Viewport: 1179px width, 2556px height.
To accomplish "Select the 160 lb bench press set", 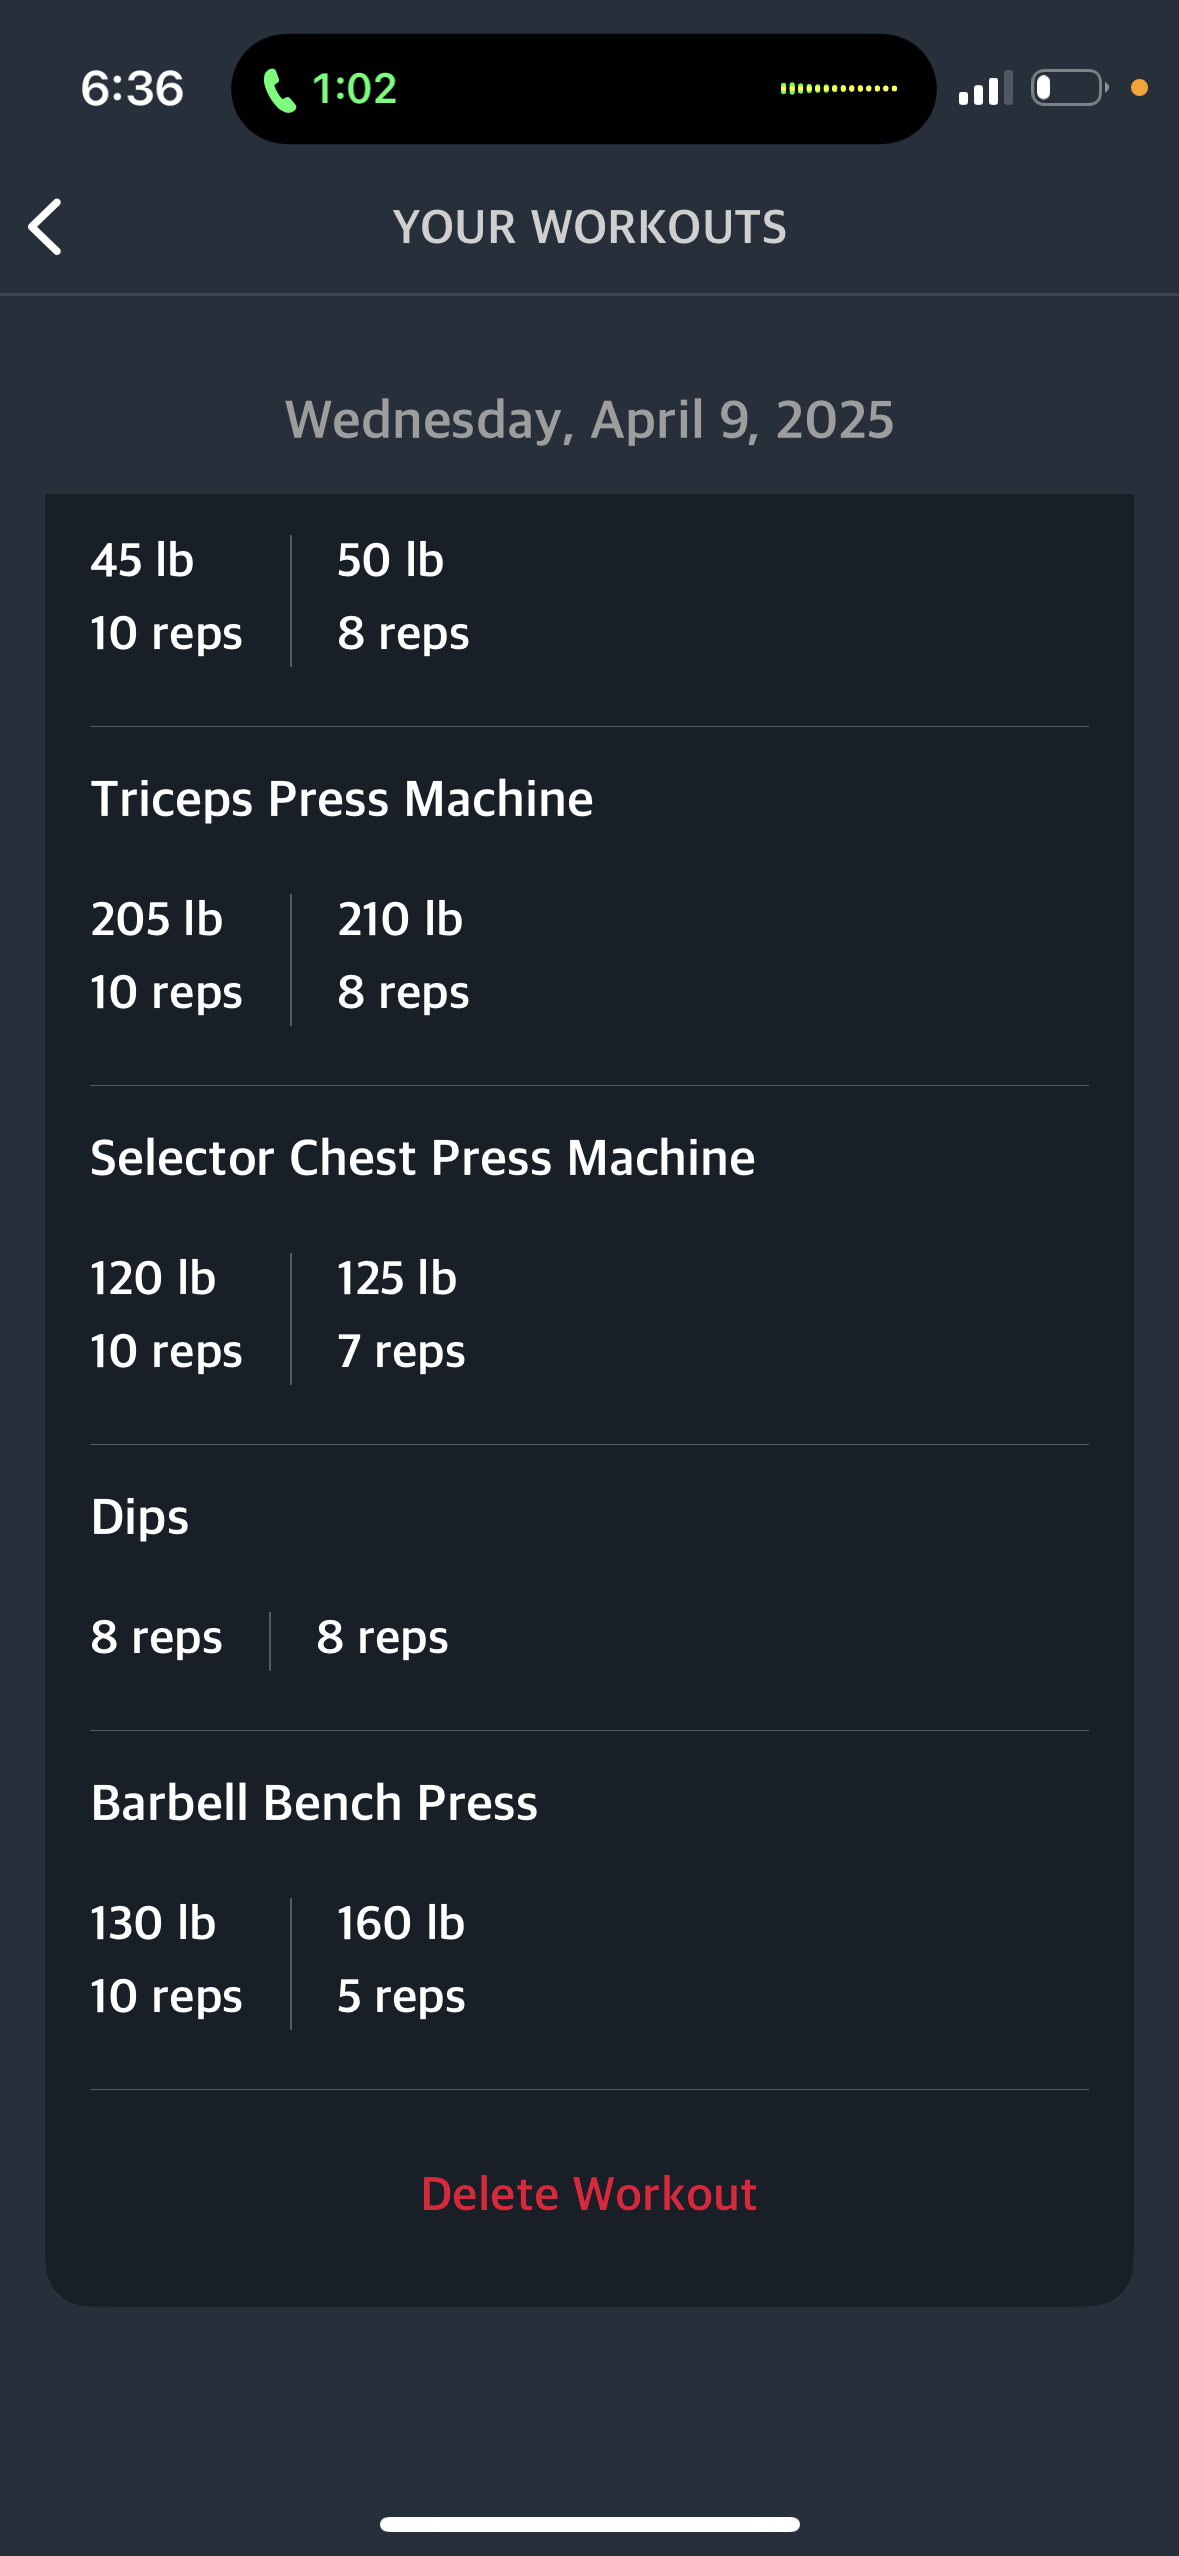I will (401, 1959).
